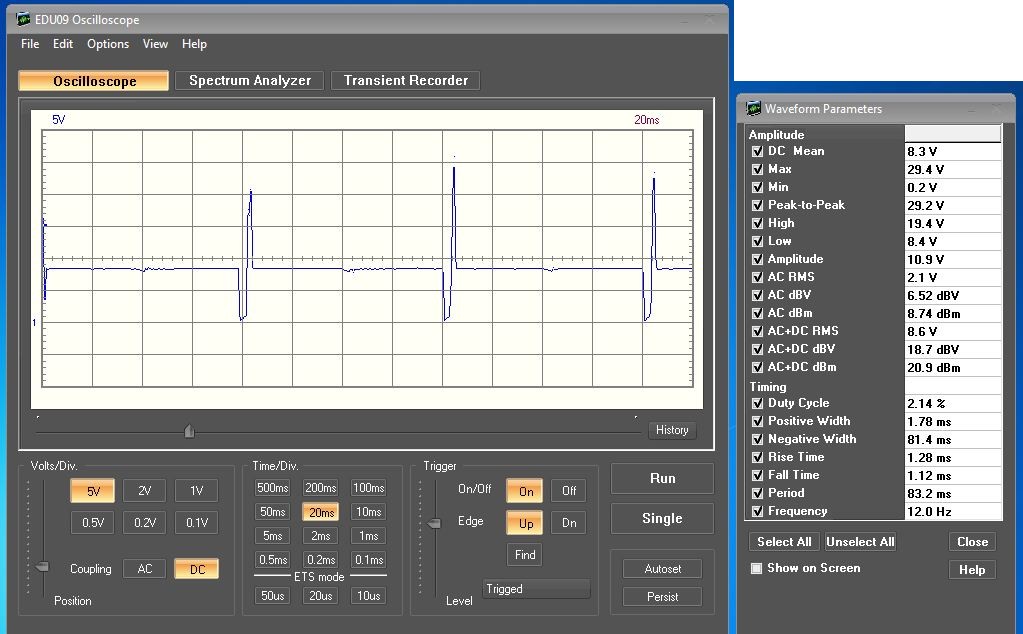This screenshot has width=1023, height=634.
Task: Open the waveform History
Action: [x=672, y=430]
